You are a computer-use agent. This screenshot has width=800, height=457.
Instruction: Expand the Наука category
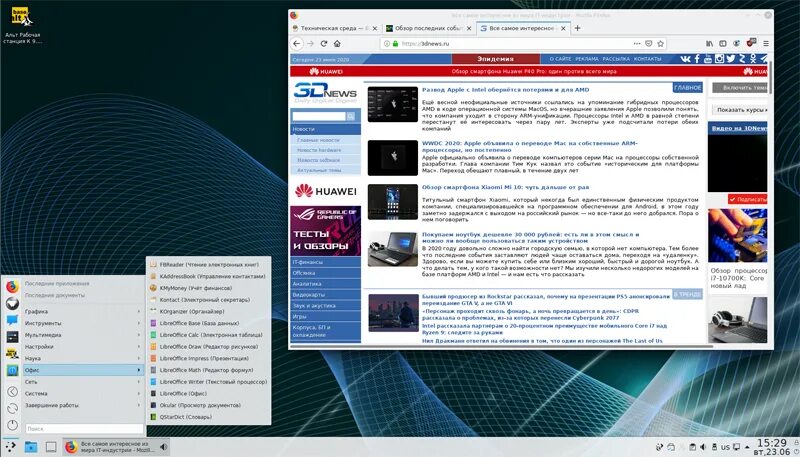(x=83, y=358)
